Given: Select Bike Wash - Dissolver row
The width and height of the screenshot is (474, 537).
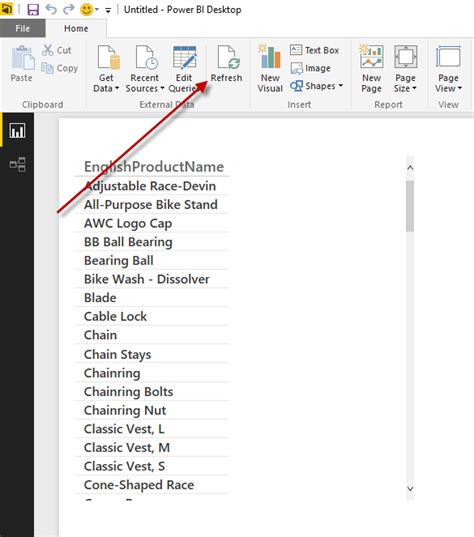Looking at the screenshot, I should point(152,279).
